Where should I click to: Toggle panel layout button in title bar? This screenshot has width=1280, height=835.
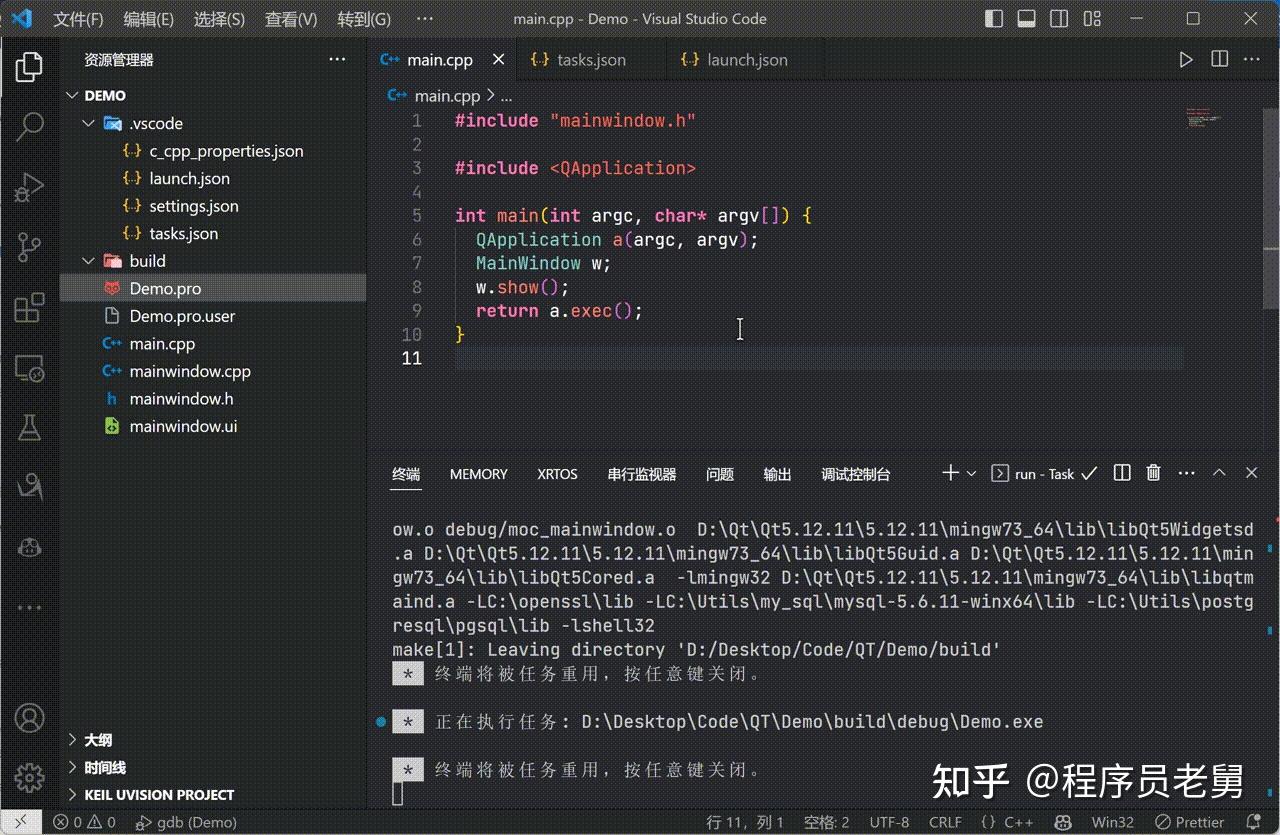coord(1026,19)
